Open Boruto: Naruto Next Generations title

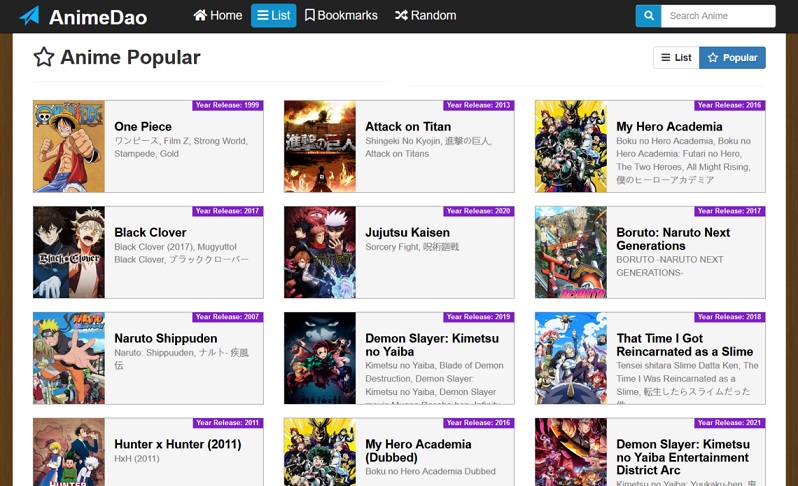click(673, 239)
